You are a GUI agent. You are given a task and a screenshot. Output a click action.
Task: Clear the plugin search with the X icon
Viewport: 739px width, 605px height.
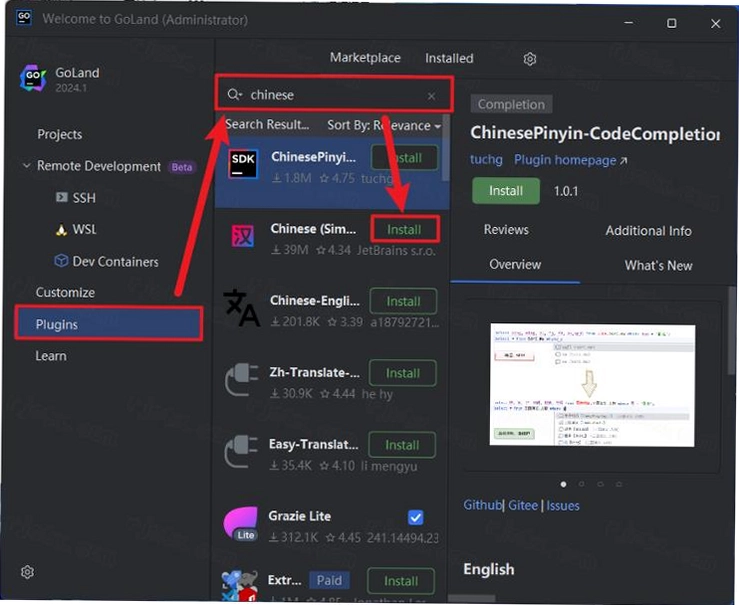coord(431,96)
